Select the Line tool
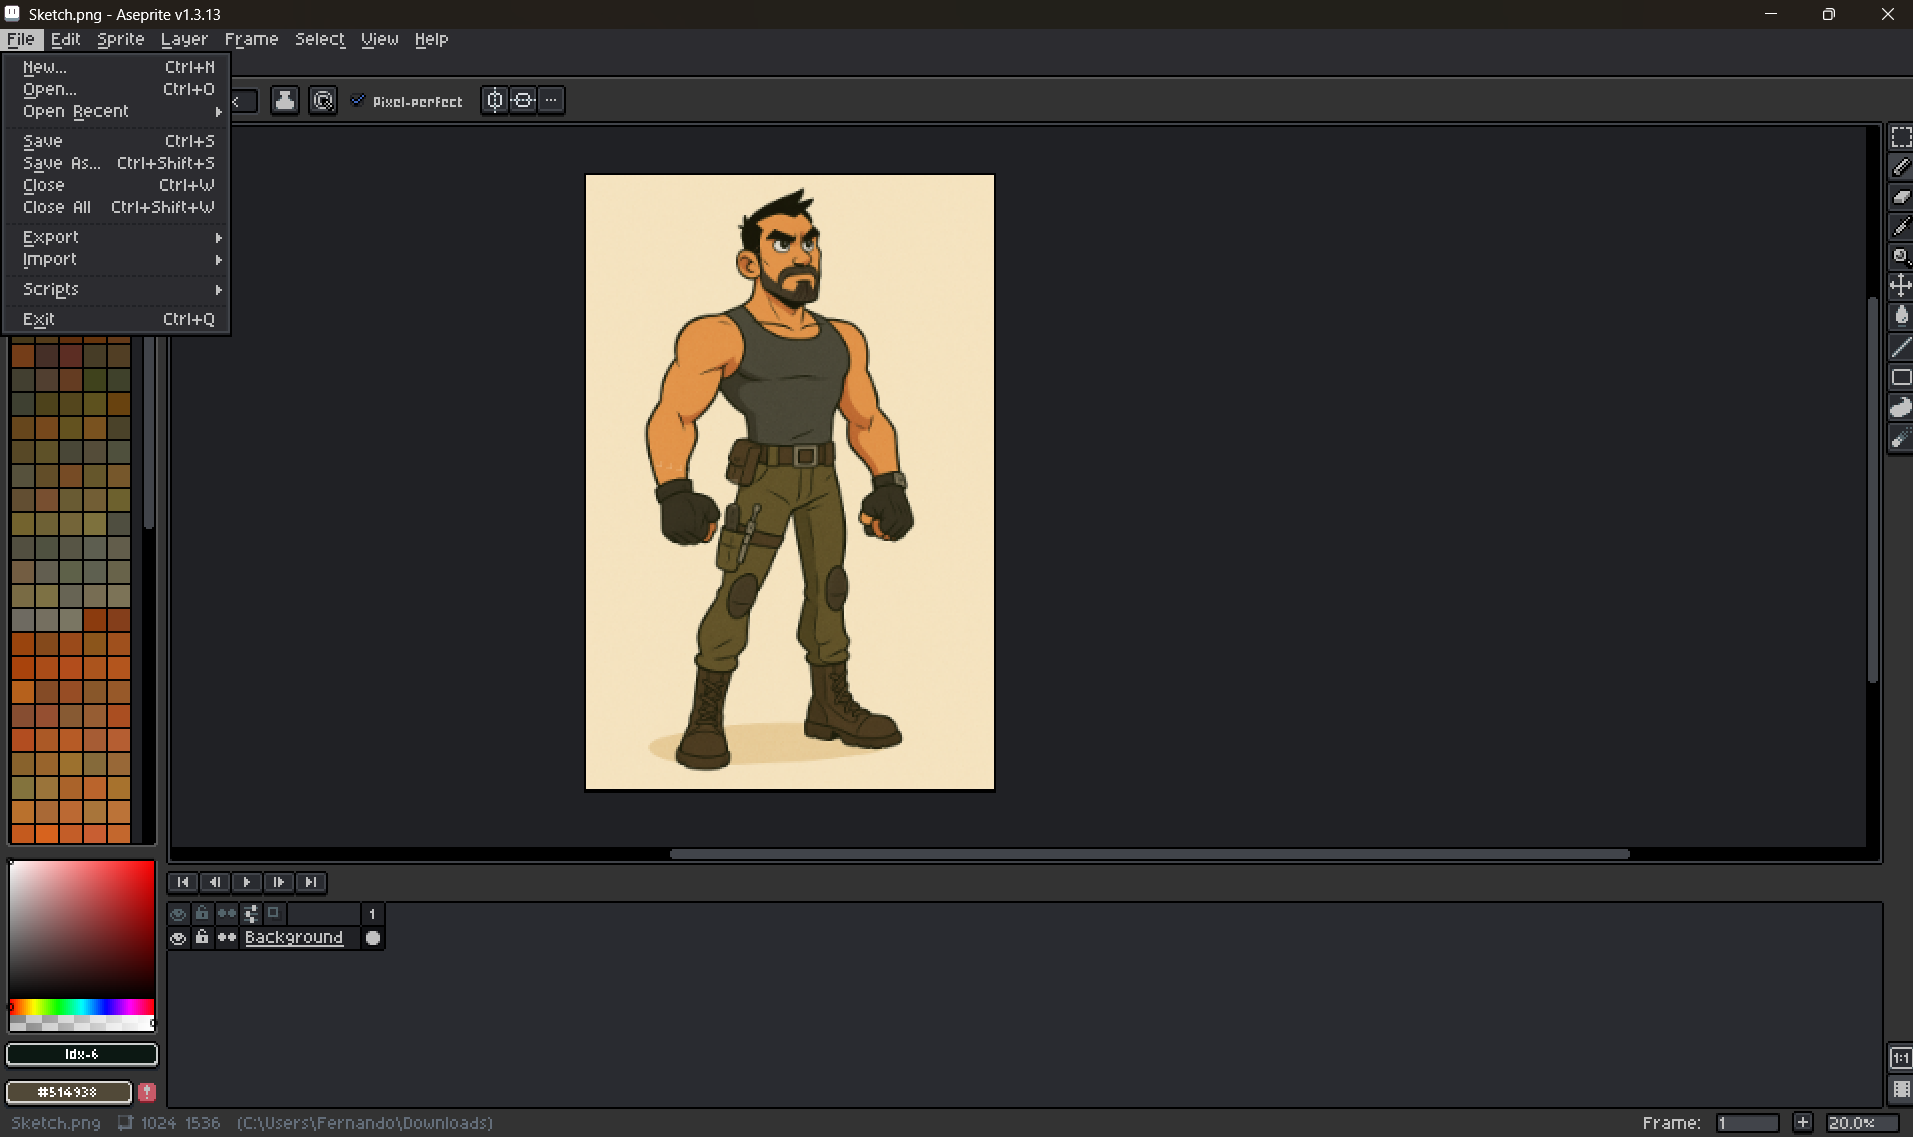The image size is (1913, 1137). (1900, 347)
